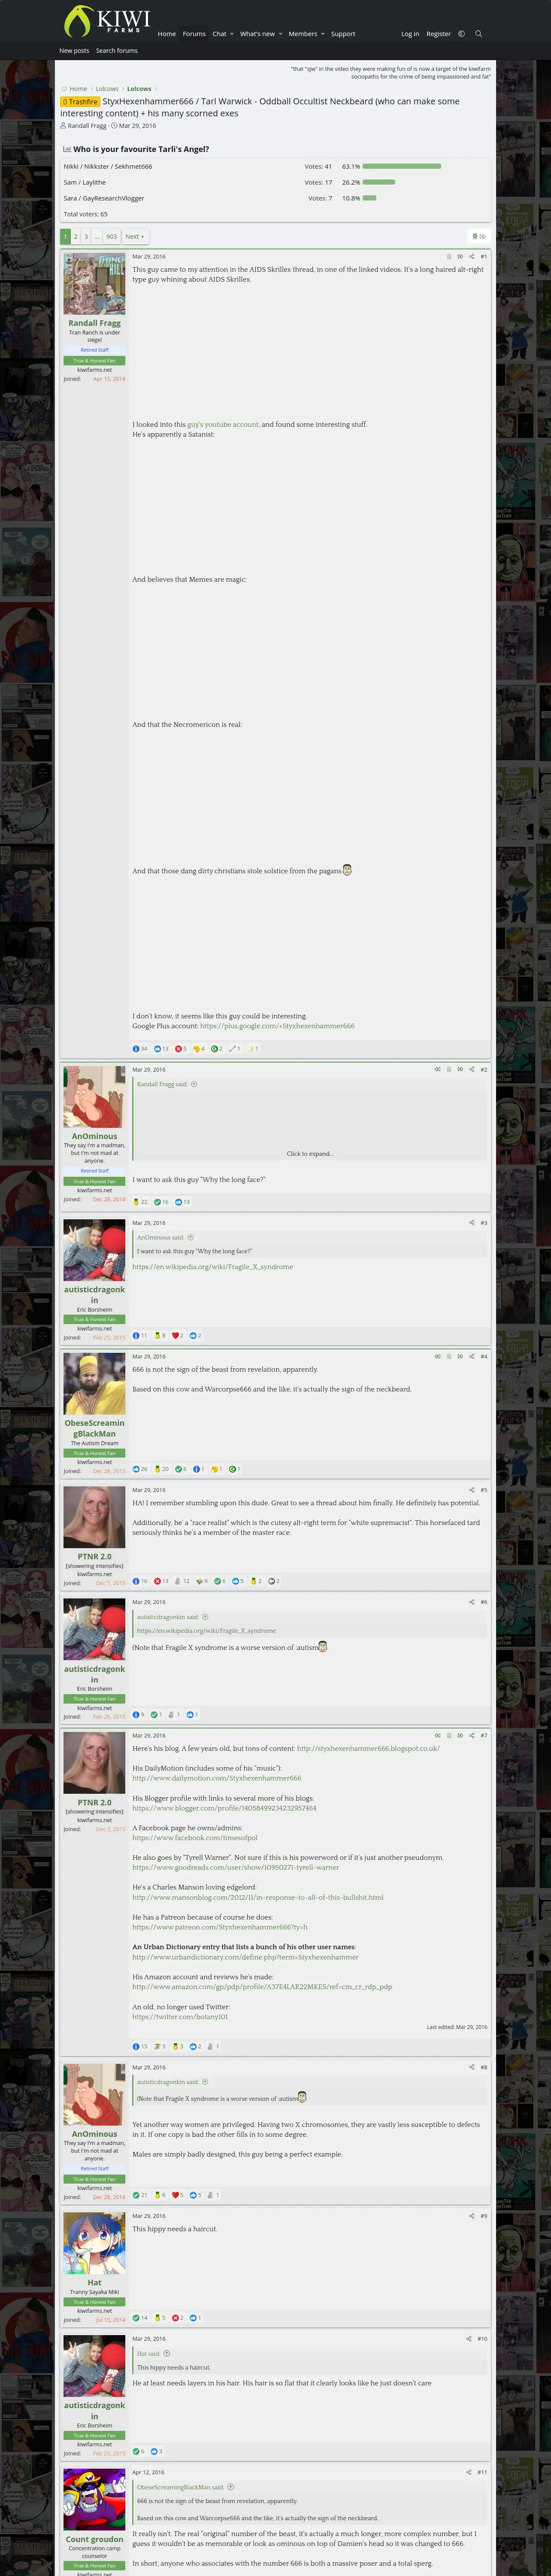Image resolution: width=551 pixels, height=2576 pixels.
Task: Open quote source arrow beside 'Hat said:'
Action: point(167,2353)
